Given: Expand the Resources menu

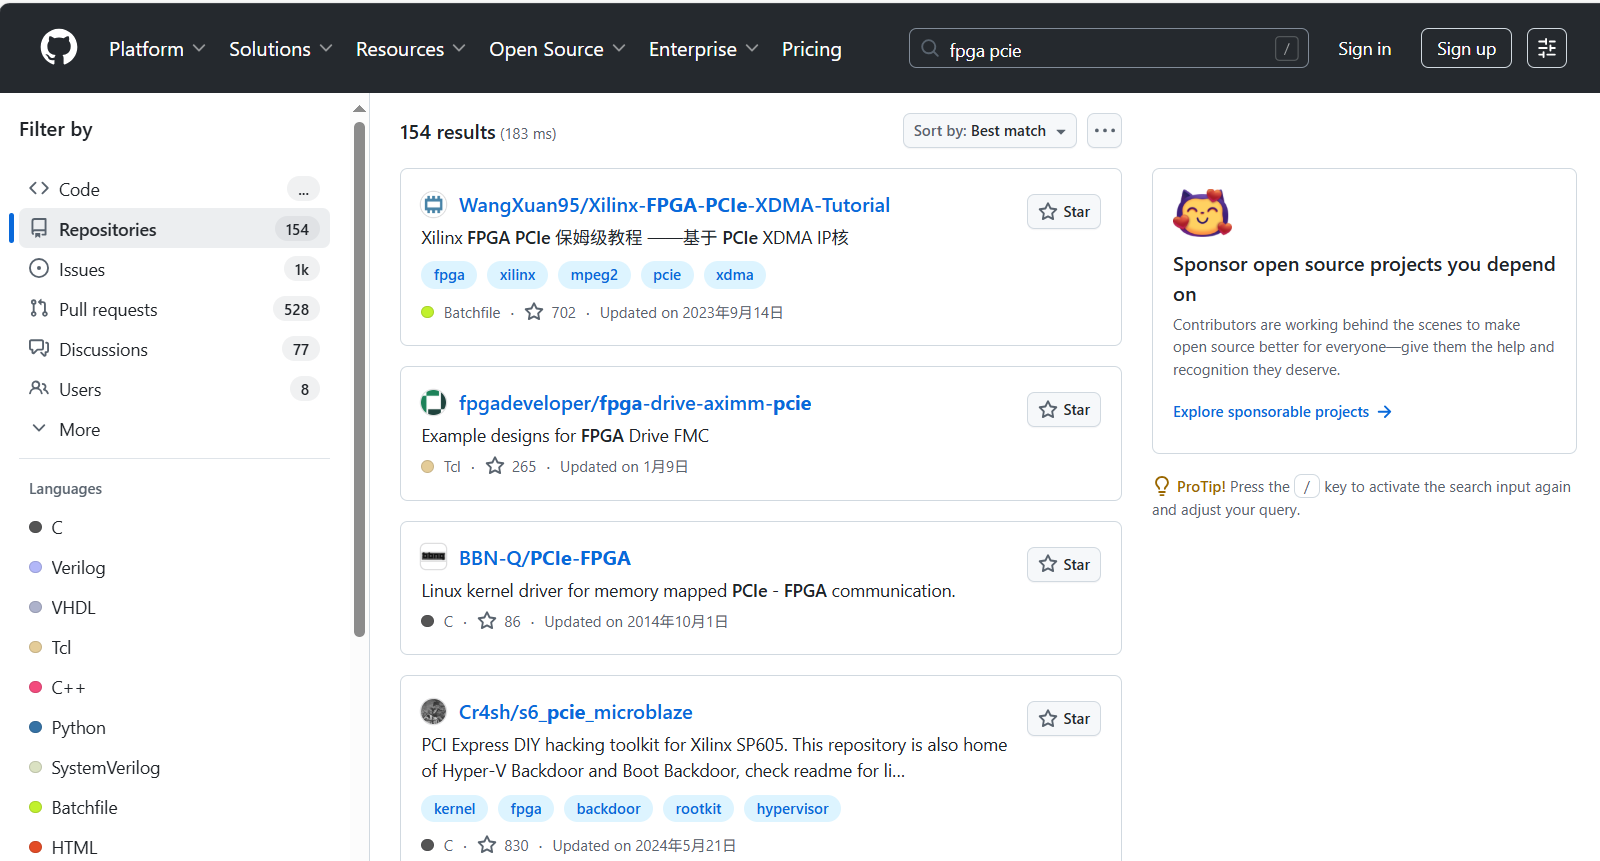Looking at the screenshot, I should [x=410, y=49].
